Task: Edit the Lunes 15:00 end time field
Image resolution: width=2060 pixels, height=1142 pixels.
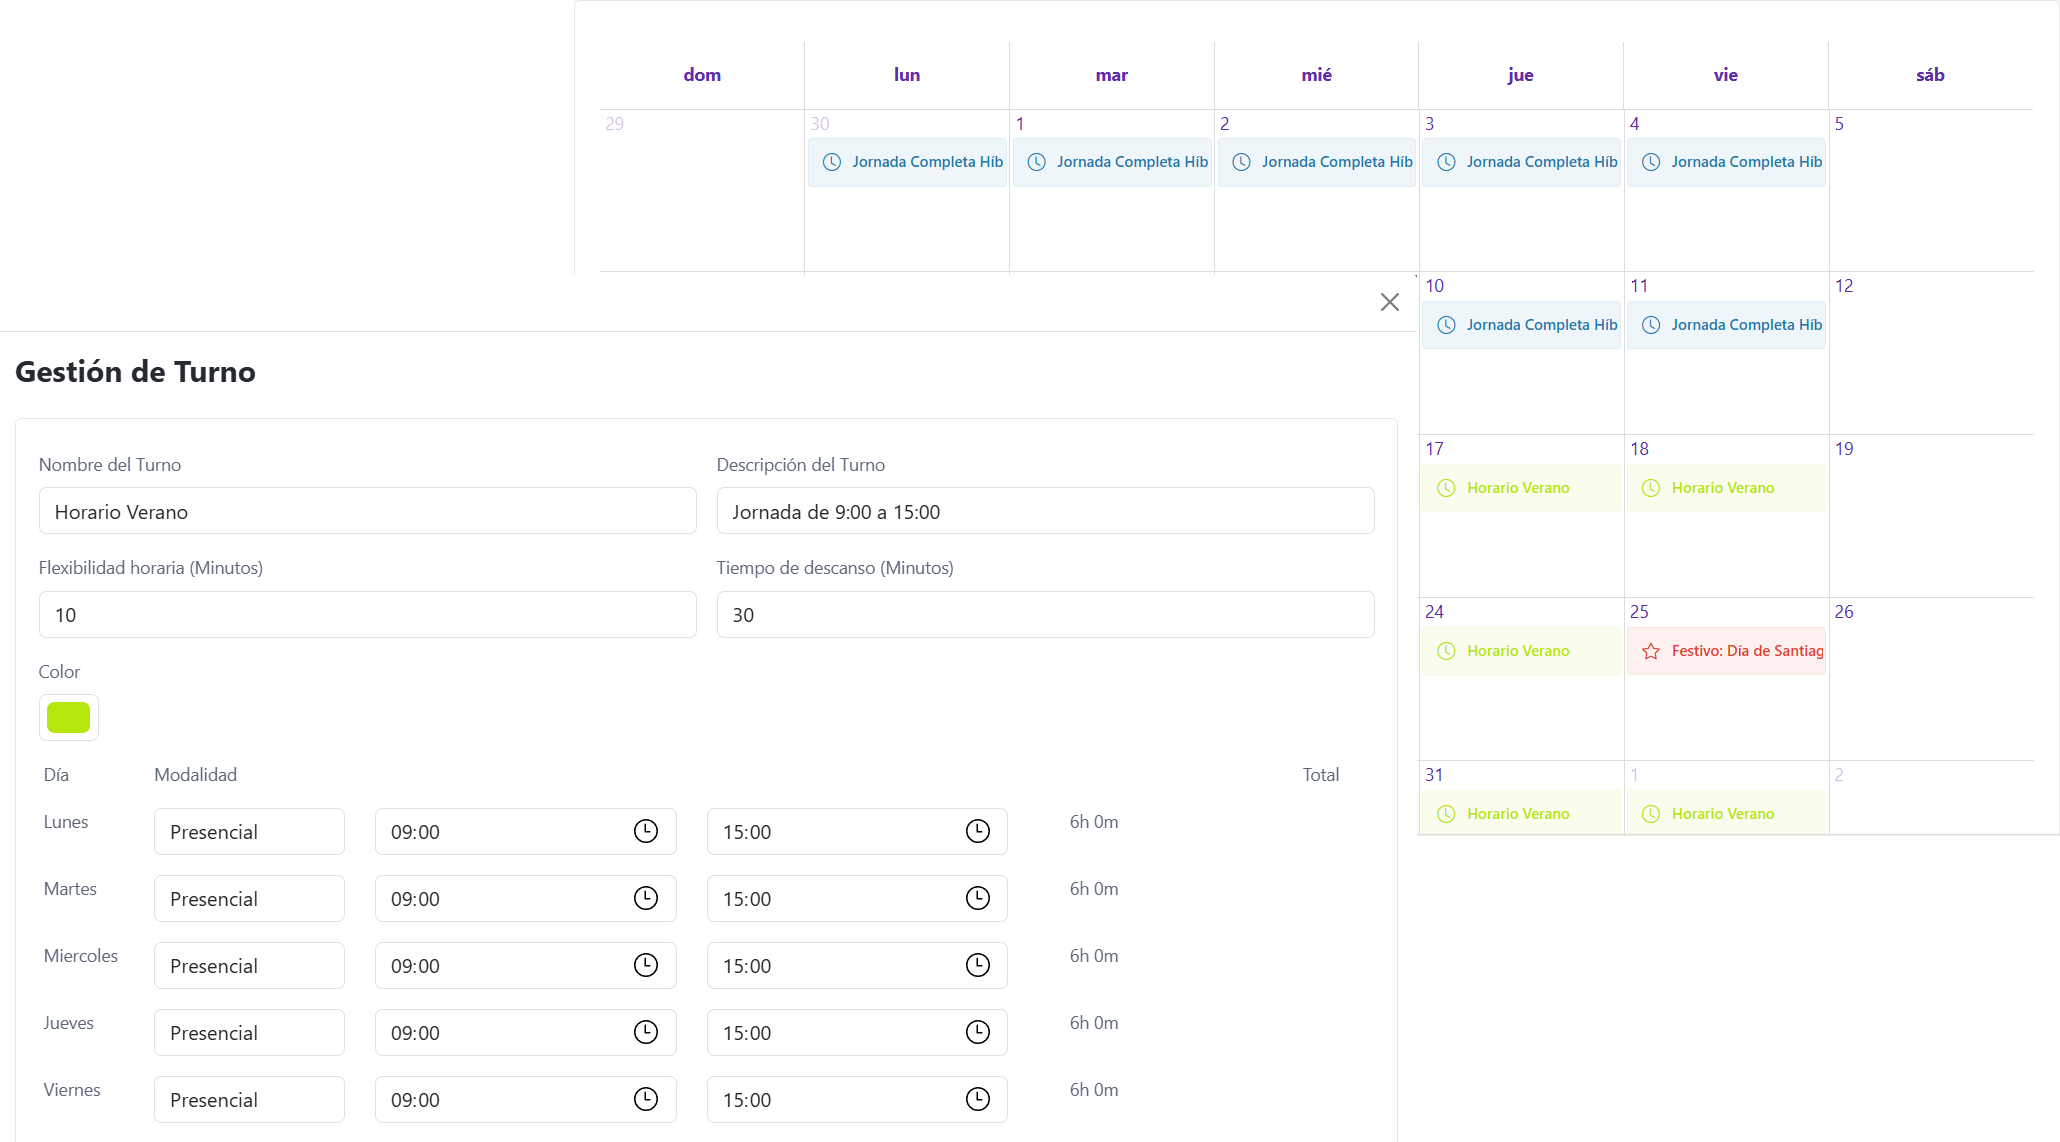Action: [x=857, y=831]
